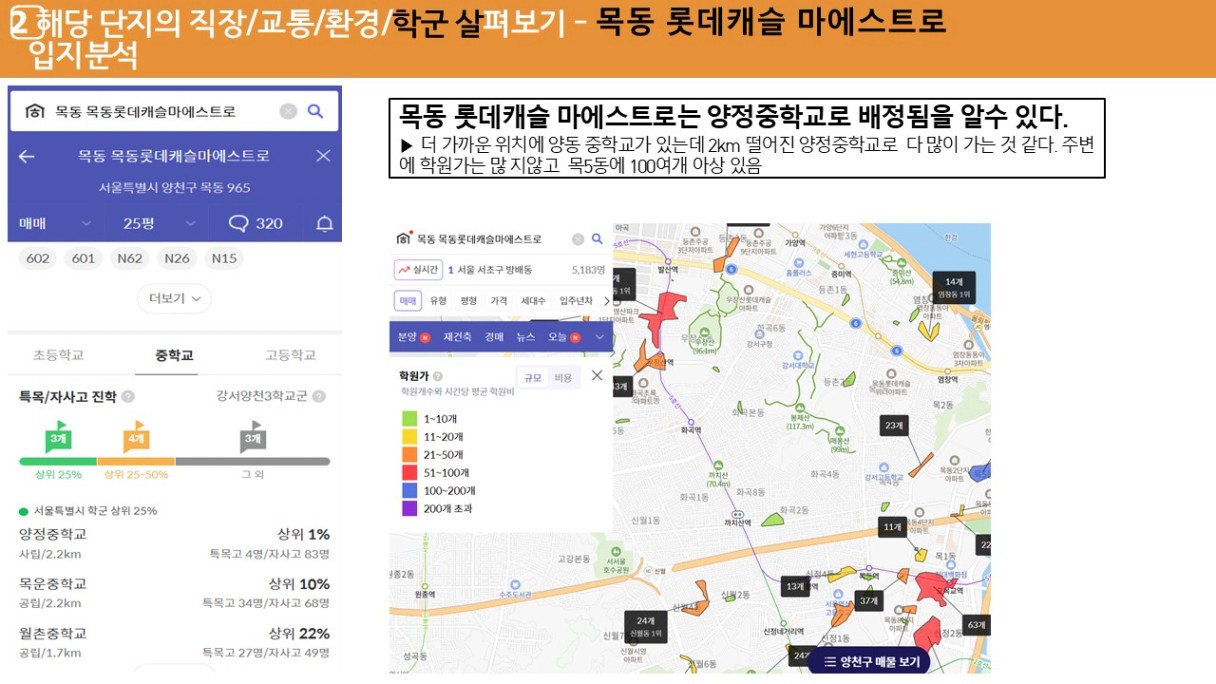
Task: Open the 경매 menu item
Action: 494,337
